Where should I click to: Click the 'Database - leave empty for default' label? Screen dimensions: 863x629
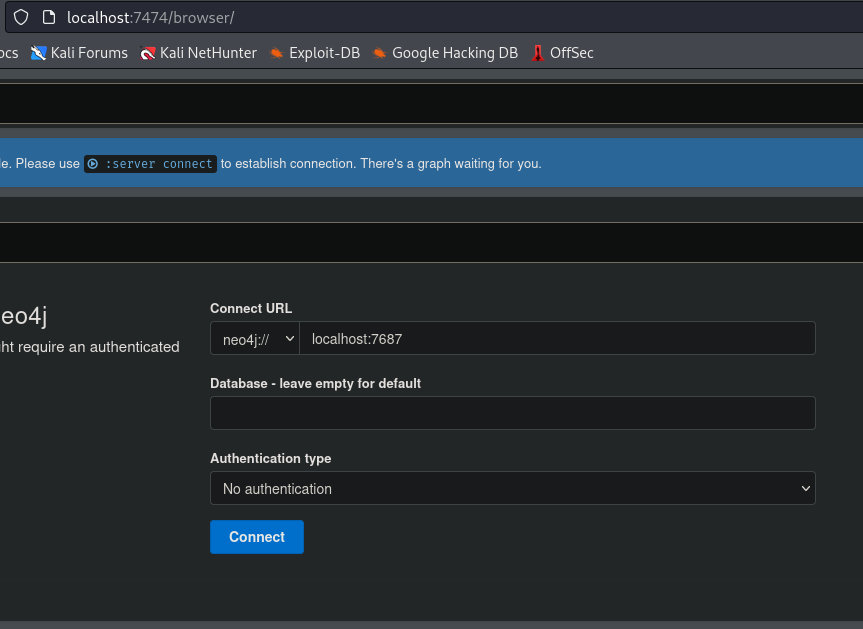coord(315,384)
